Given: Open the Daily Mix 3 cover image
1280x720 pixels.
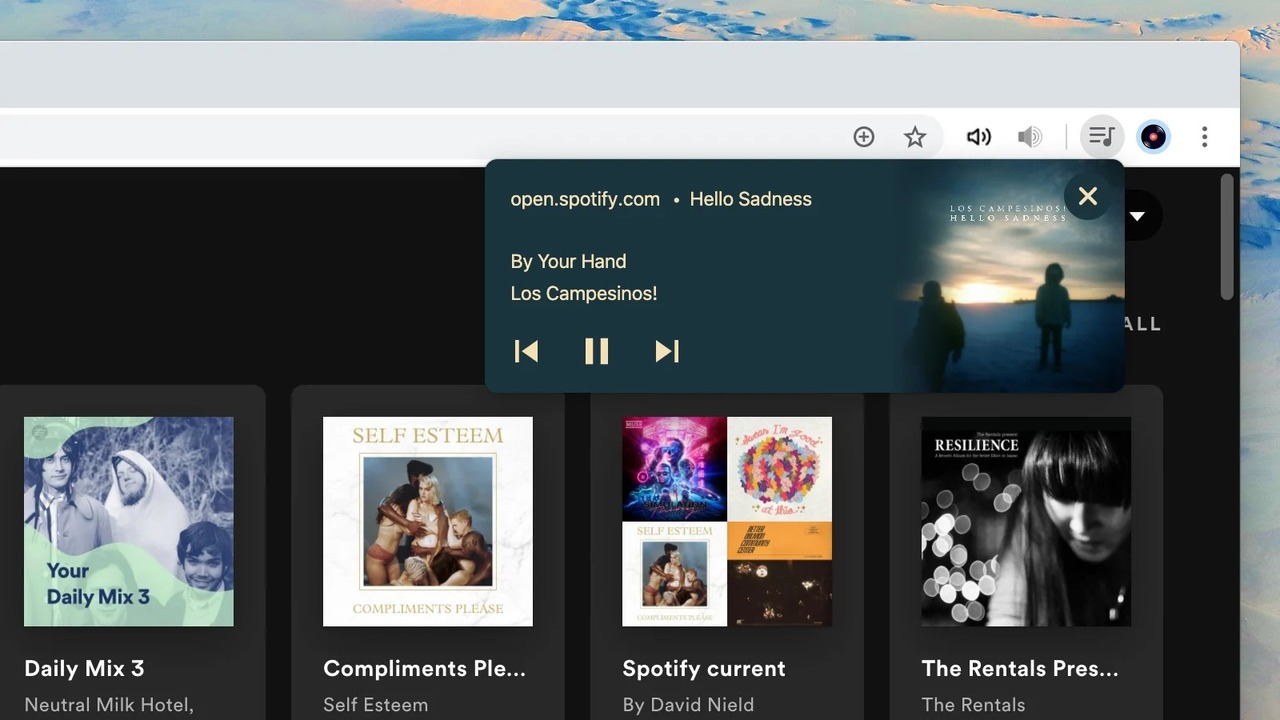Looking at the screenshot, I should (x=129, y=522).
